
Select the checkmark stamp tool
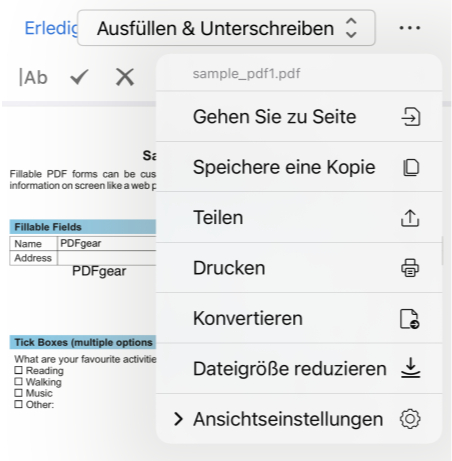79,77
